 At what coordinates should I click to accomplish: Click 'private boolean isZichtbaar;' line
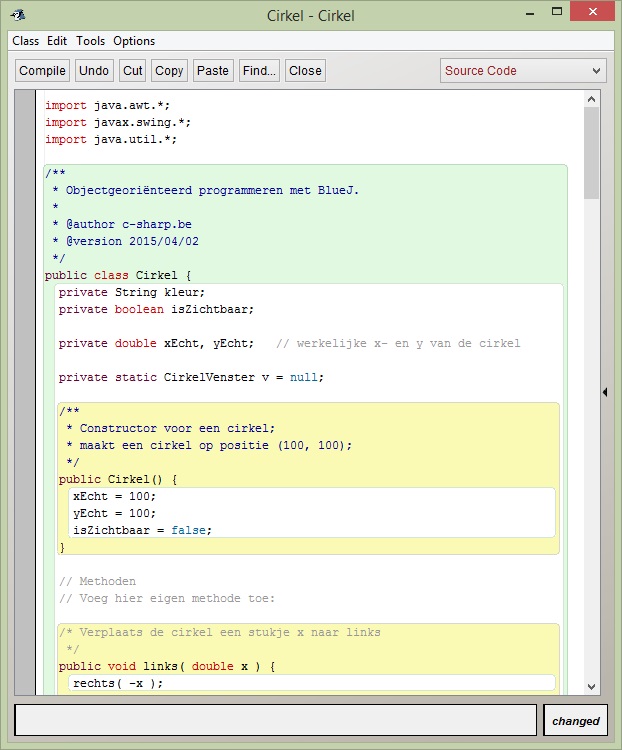tap(156, 309)
